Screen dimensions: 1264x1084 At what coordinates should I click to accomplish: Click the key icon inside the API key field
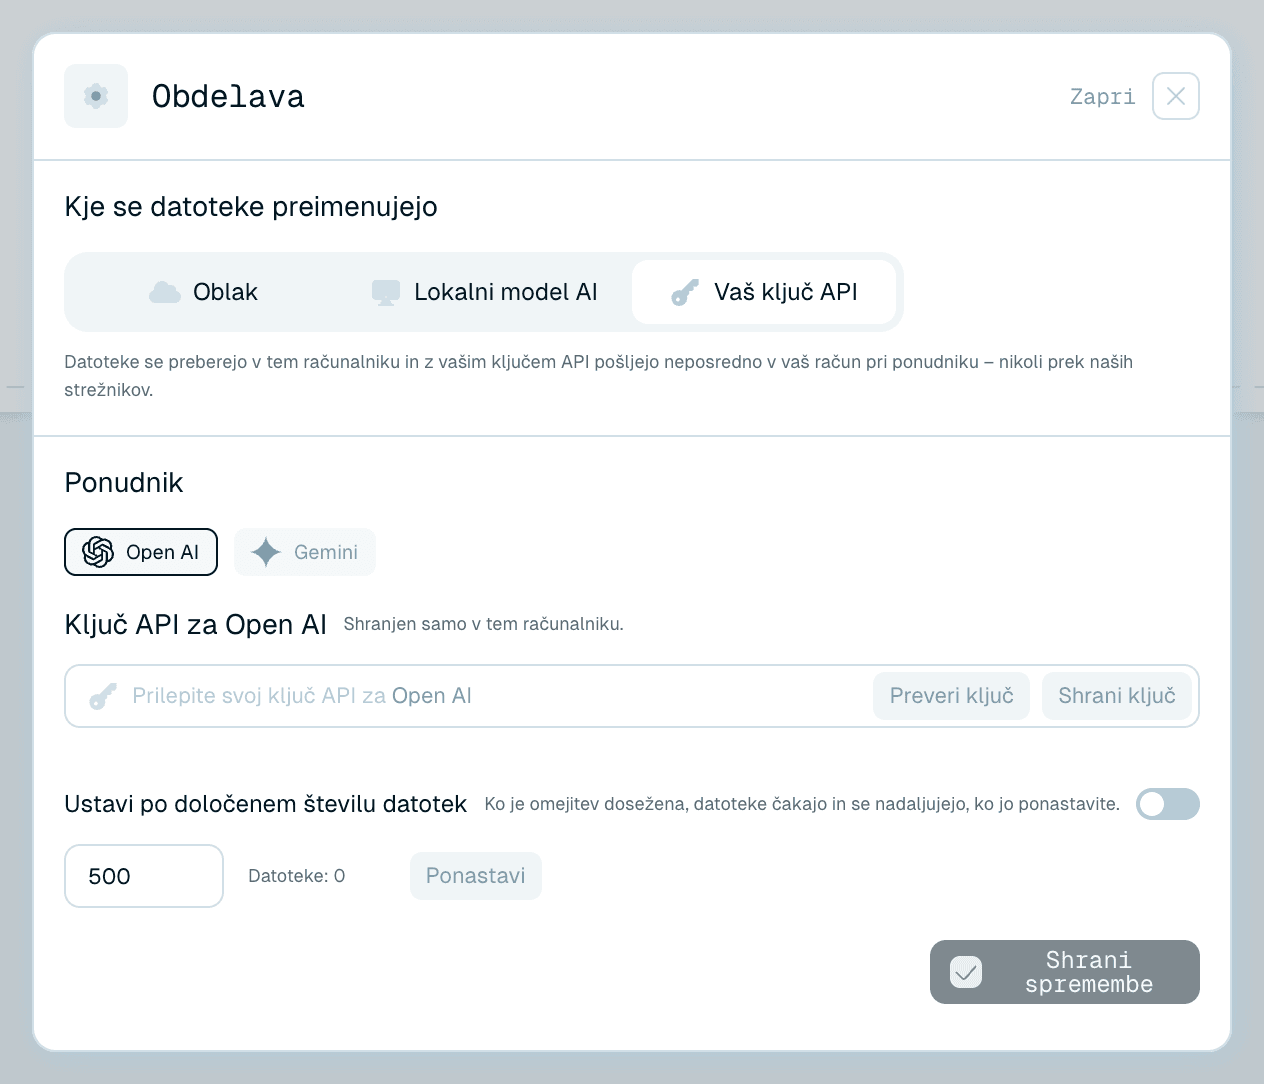click(103, 696)
